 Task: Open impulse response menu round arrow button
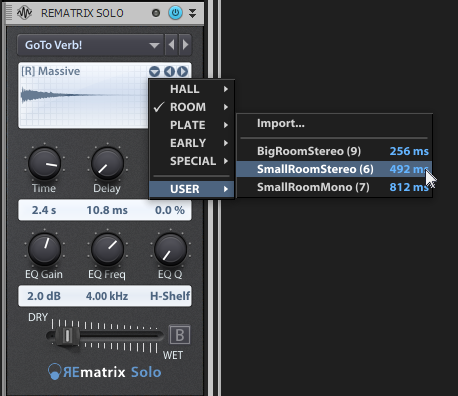click(x=154, y=71)
